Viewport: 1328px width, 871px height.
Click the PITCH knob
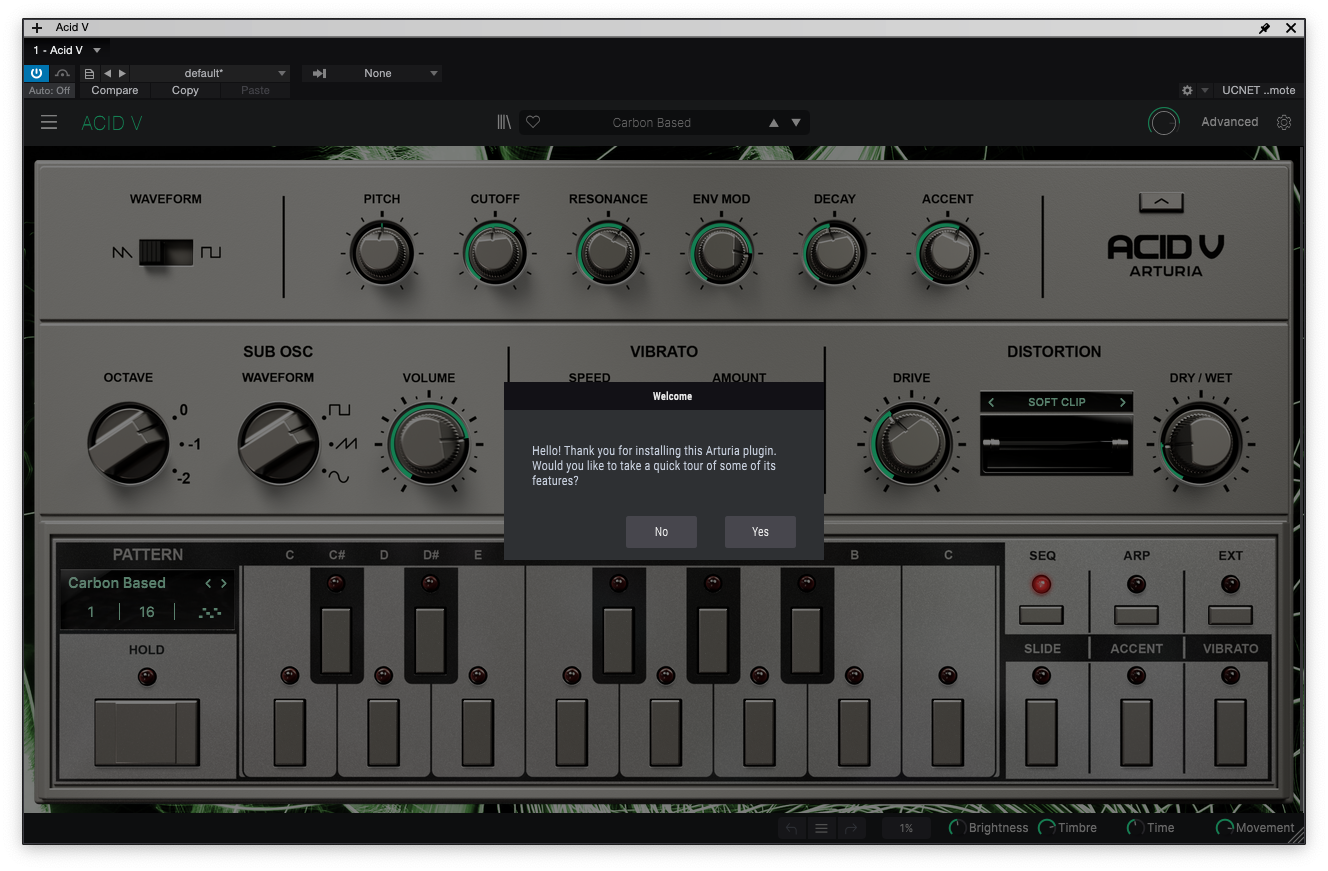(382, 254)
